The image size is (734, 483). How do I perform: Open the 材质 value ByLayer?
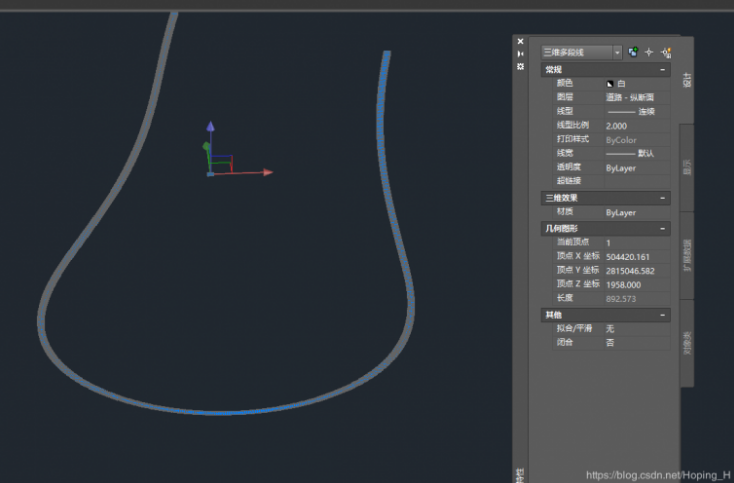pos(637,212)
